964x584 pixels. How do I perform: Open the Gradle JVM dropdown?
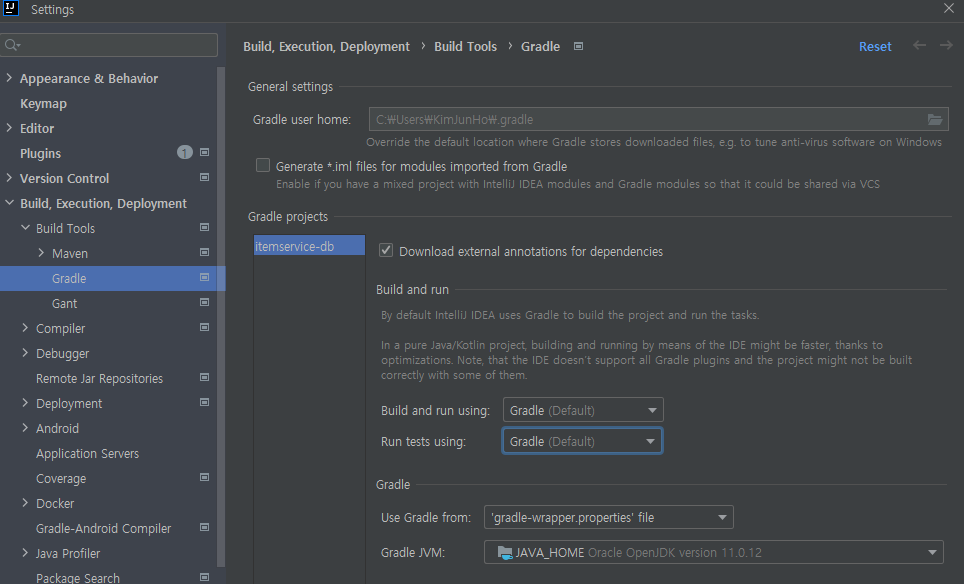click(714, 552)
